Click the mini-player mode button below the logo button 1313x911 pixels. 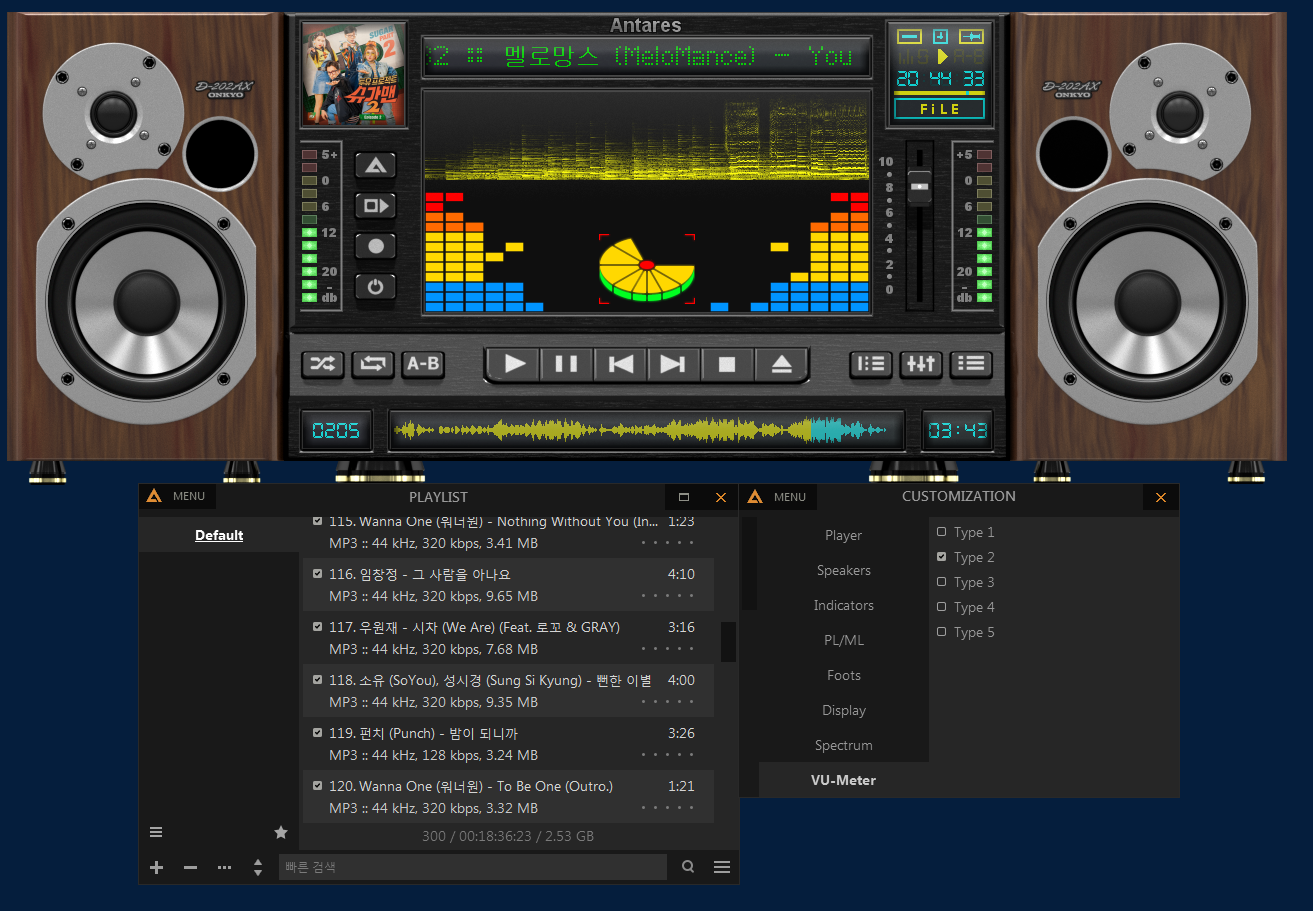point(375,206)
